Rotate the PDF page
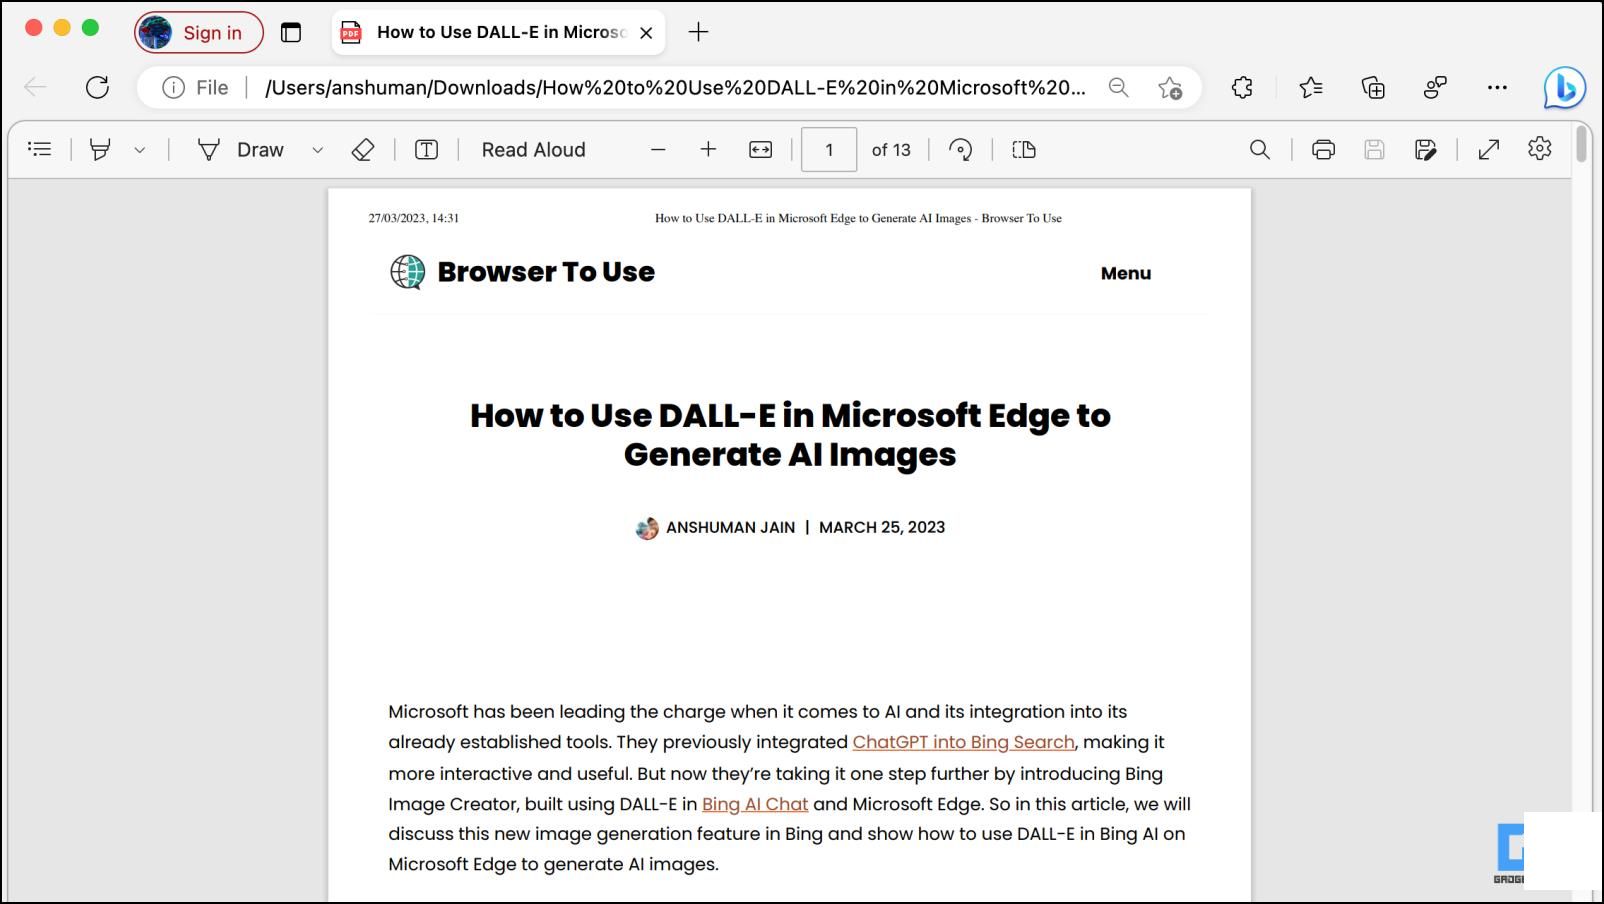 click(961, 150)
